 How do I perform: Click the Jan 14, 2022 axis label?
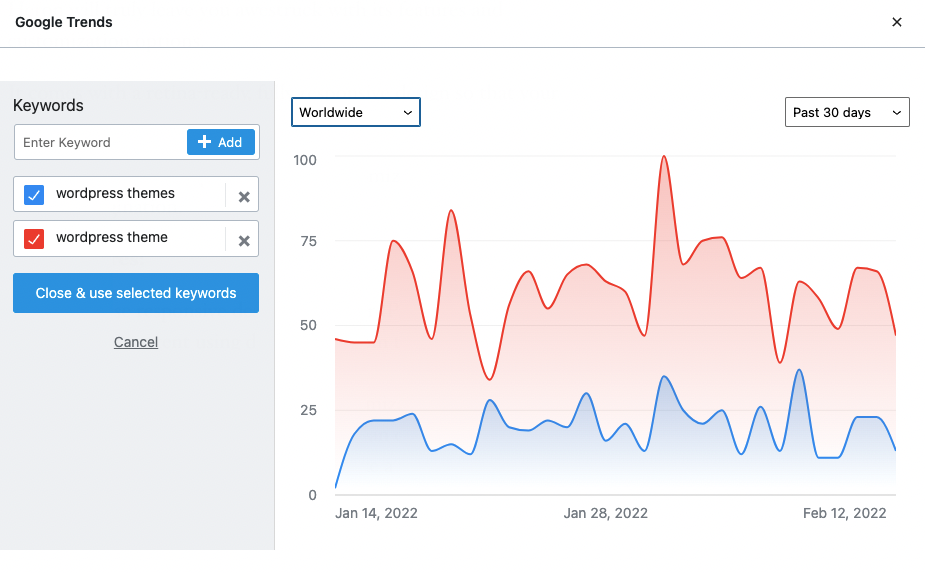click(376, 513)
